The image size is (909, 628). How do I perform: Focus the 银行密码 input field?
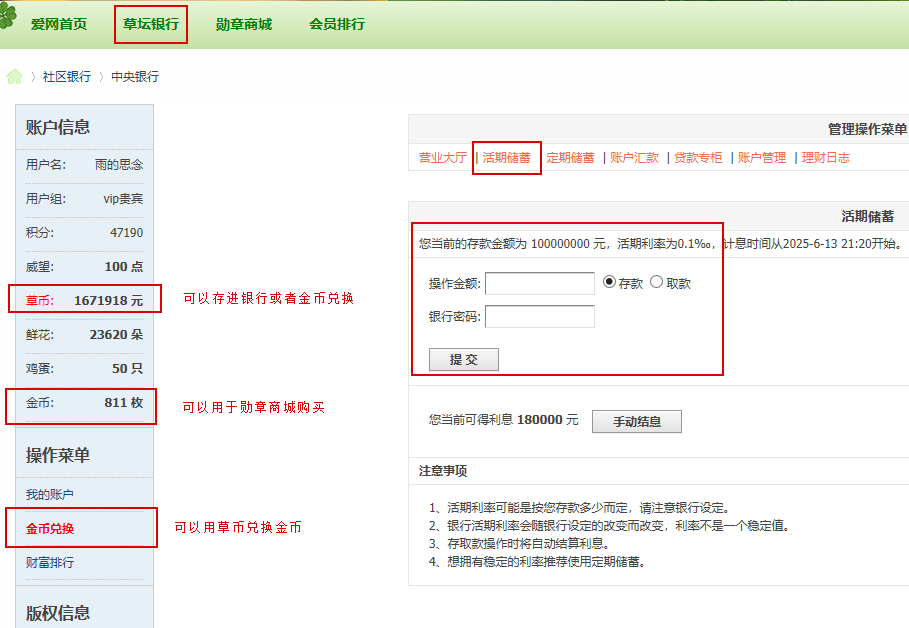pos(540,317)
